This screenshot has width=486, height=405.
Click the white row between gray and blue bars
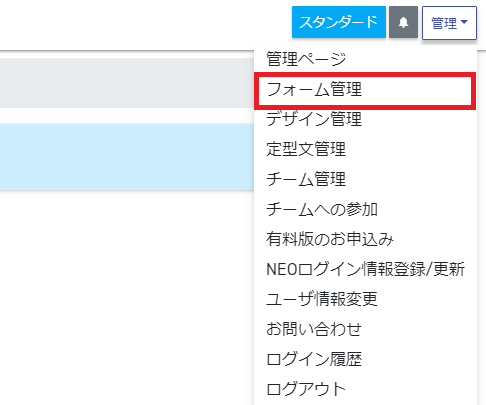127,116
